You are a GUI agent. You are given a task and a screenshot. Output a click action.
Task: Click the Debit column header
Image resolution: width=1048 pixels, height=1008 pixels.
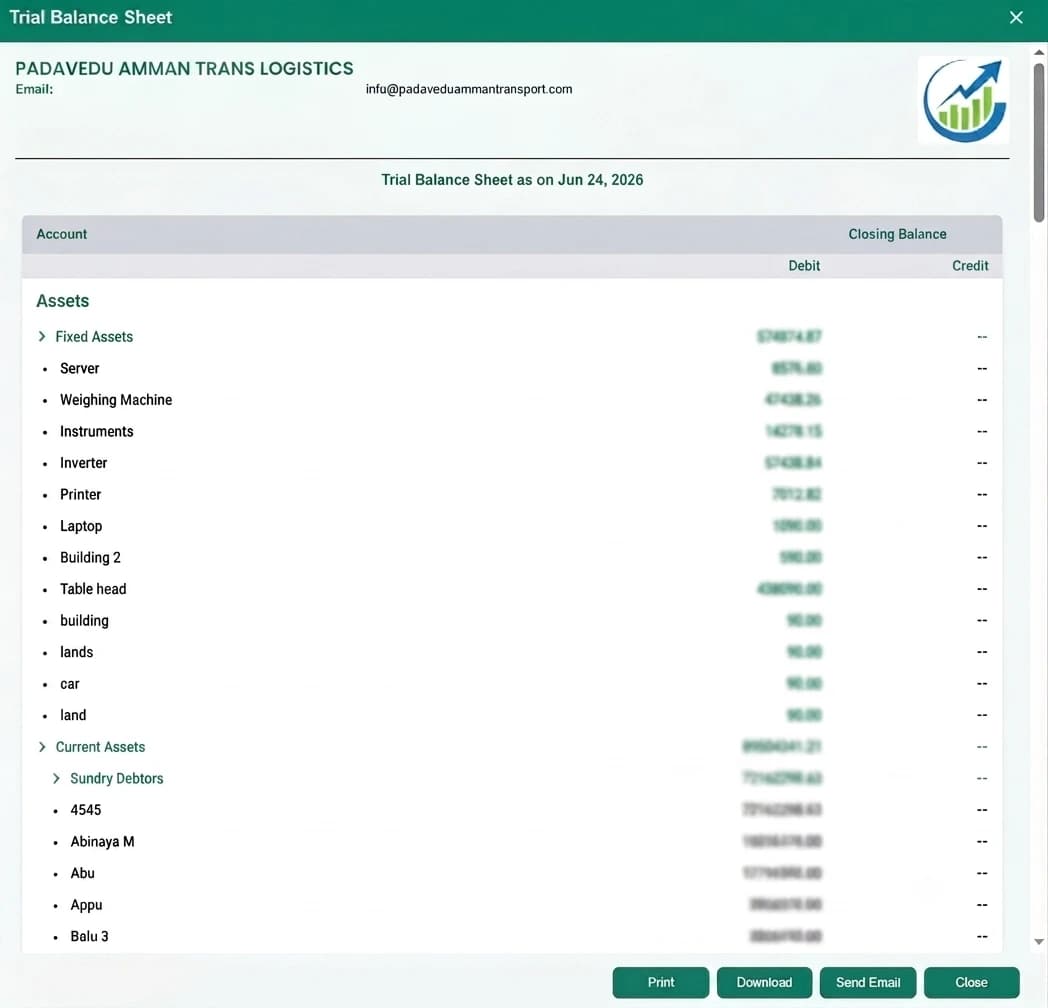pos(804,265)
